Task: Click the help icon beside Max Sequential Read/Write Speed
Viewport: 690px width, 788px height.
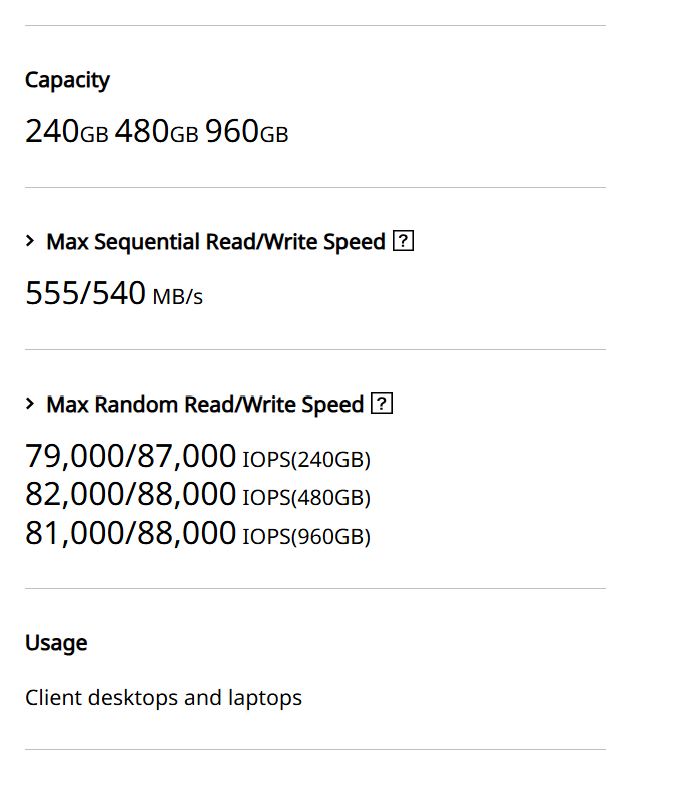Action: tap(404, 241)
